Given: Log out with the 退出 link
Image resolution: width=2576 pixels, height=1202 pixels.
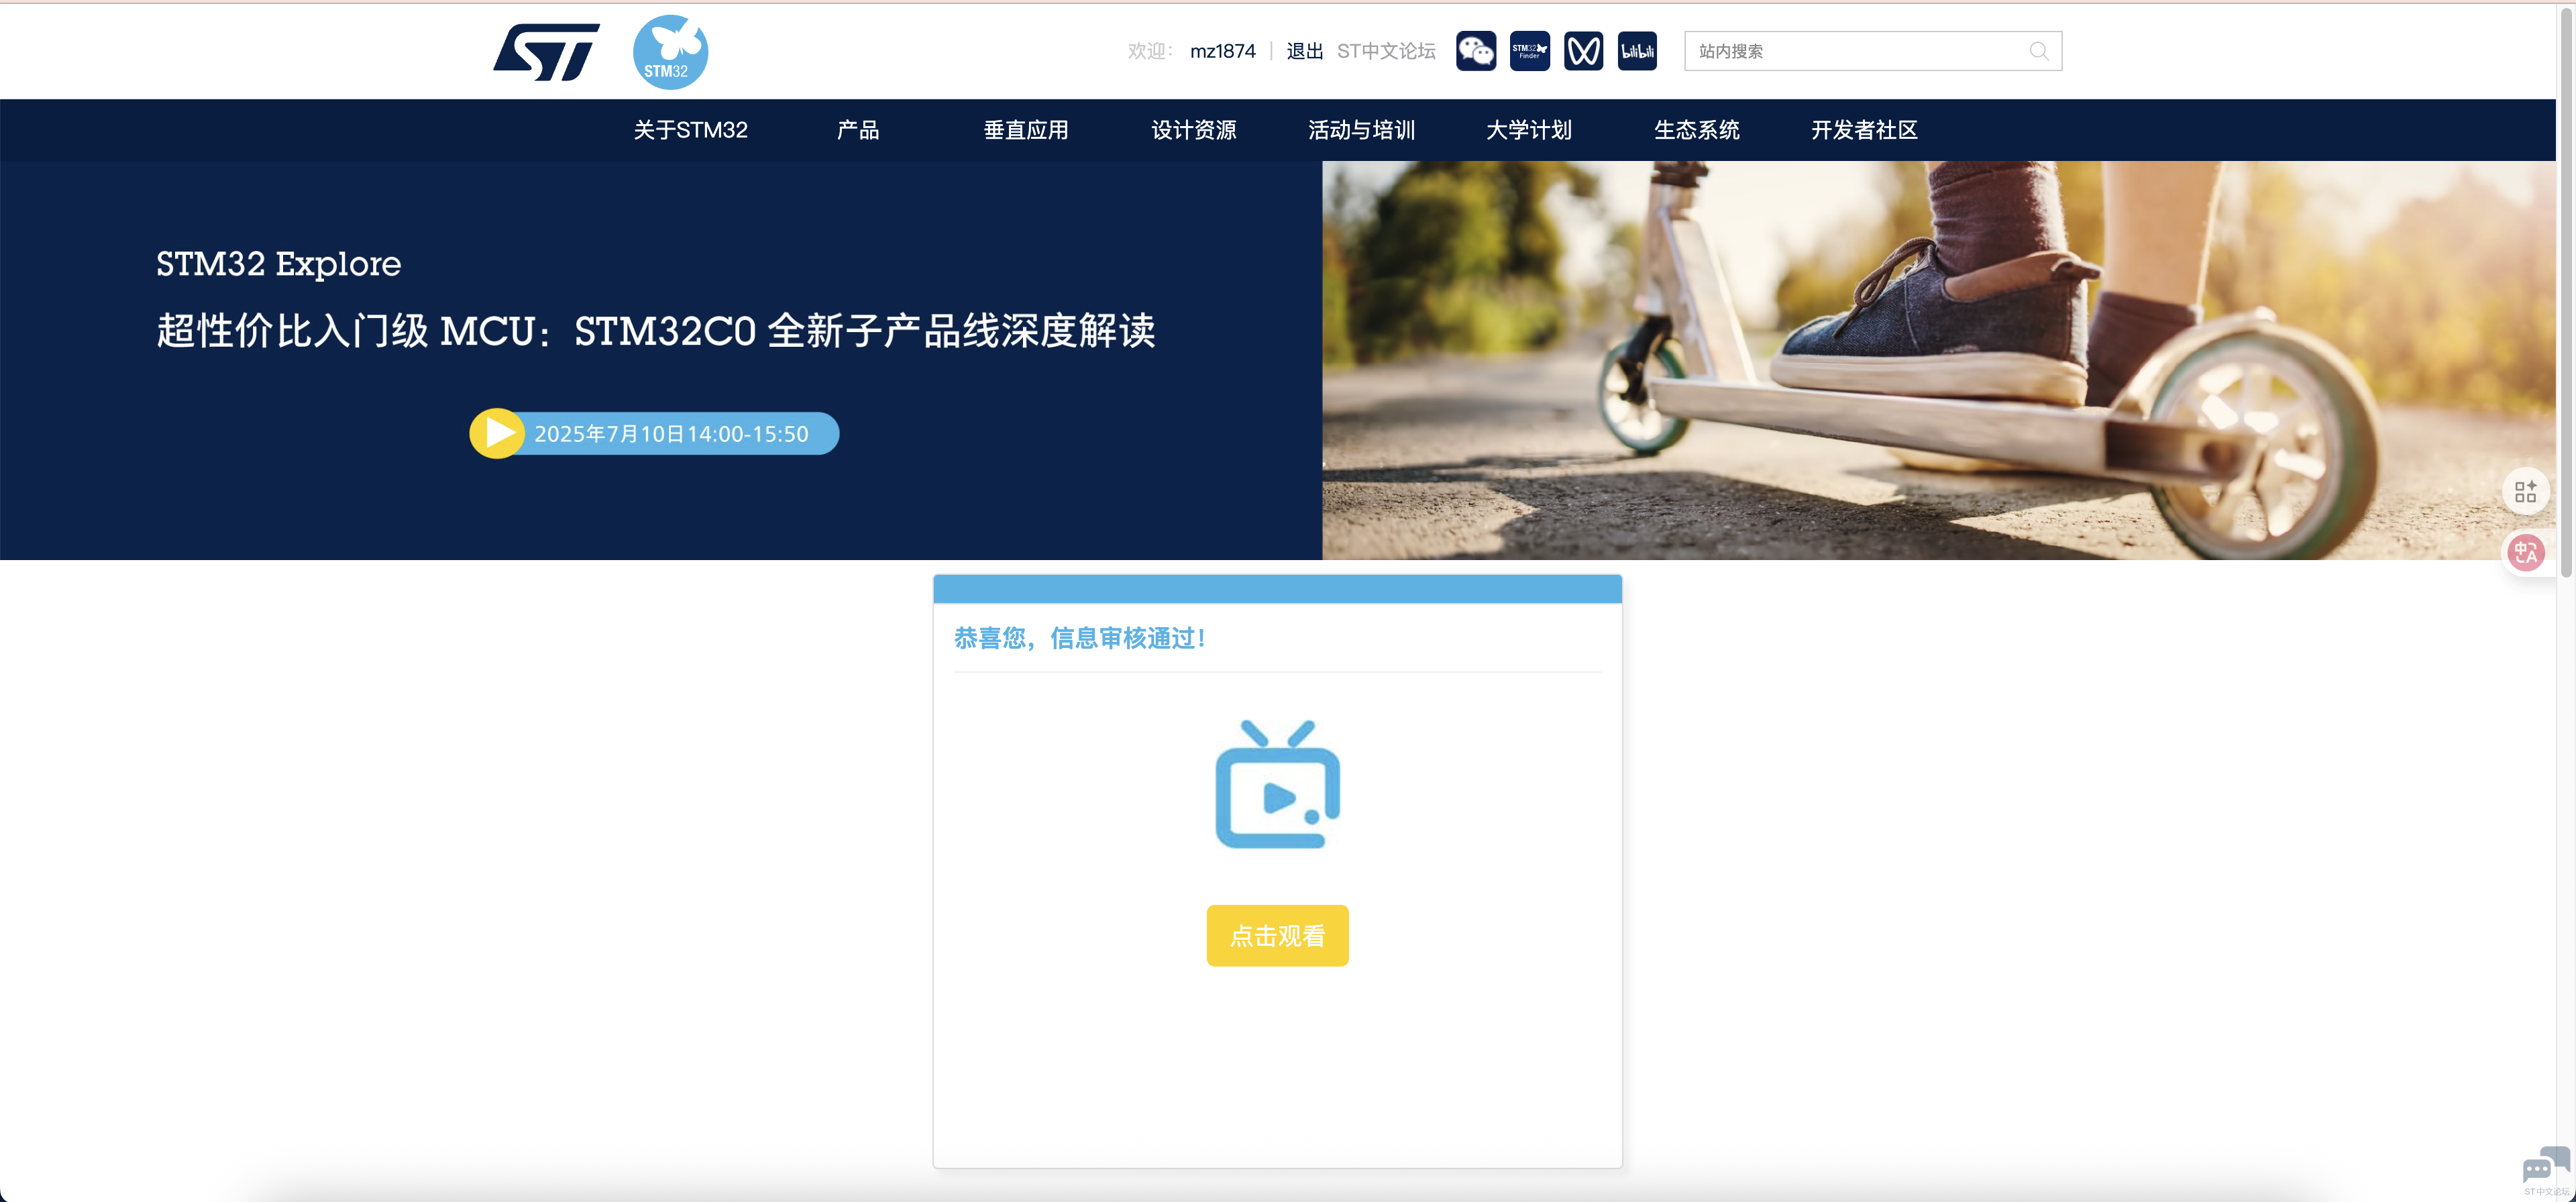Looking at the screenshot, I should click(1305, 51).
